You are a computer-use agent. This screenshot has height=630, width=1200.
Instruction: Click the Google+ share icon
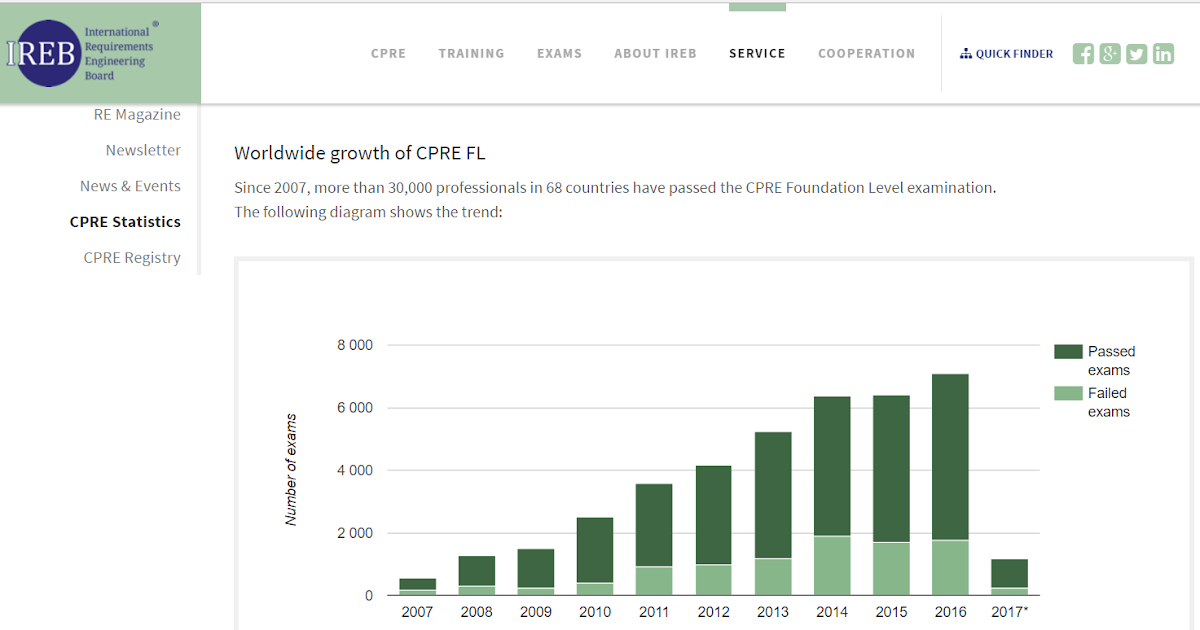pos(1110,53)
